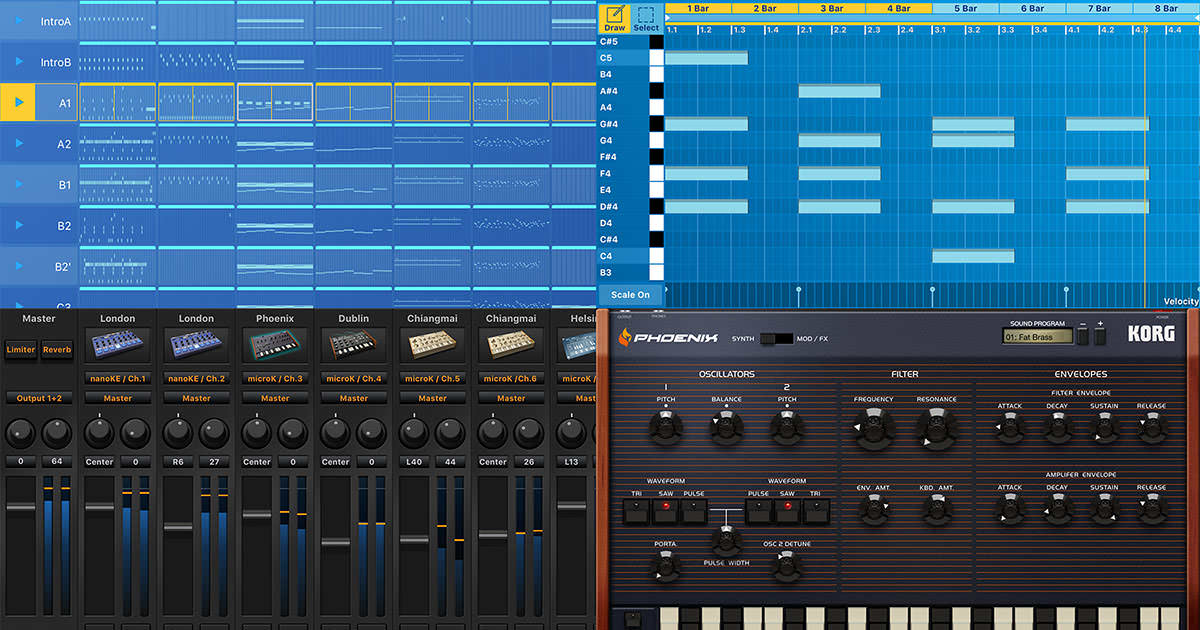
Task: Click the A#4 note in bar 3
Action: [839, 91]
